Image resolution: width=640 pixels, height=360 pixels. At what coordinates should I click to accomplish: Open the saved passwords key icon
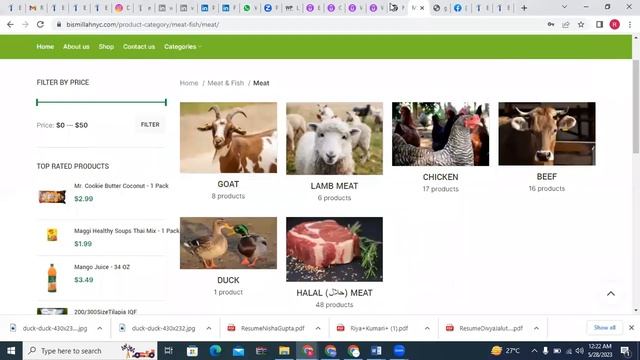[x=551, y=24]
